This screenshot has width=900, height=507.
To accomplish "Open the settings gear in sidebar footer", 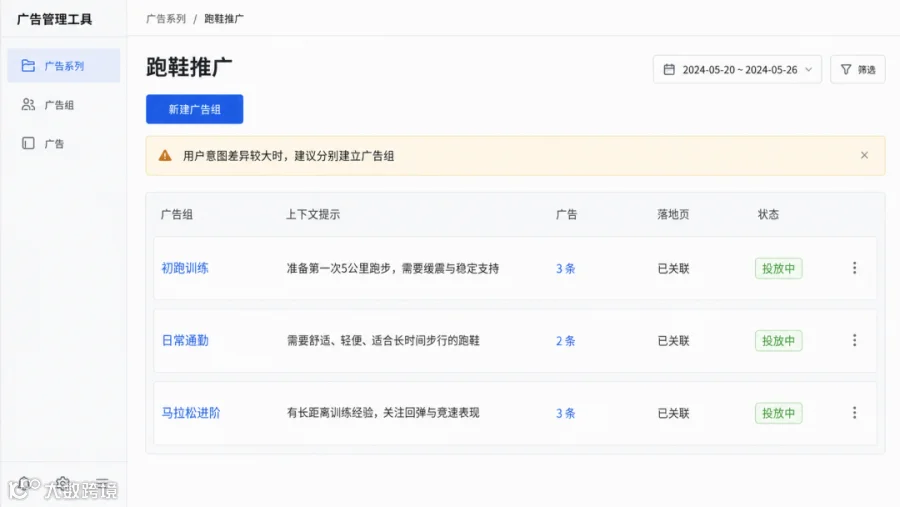I will point(63,483).
